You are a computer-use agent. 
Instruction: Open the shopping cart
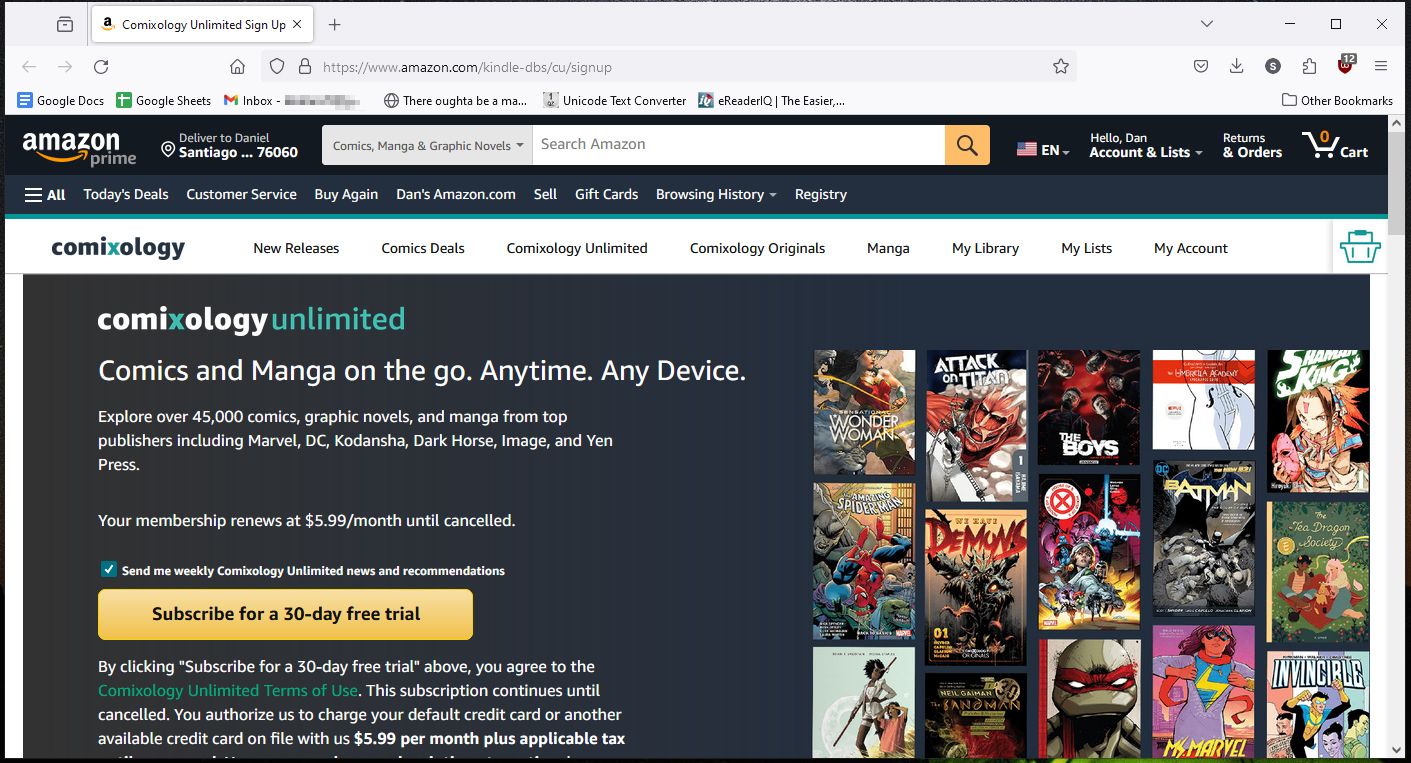tap(1335, 146)
